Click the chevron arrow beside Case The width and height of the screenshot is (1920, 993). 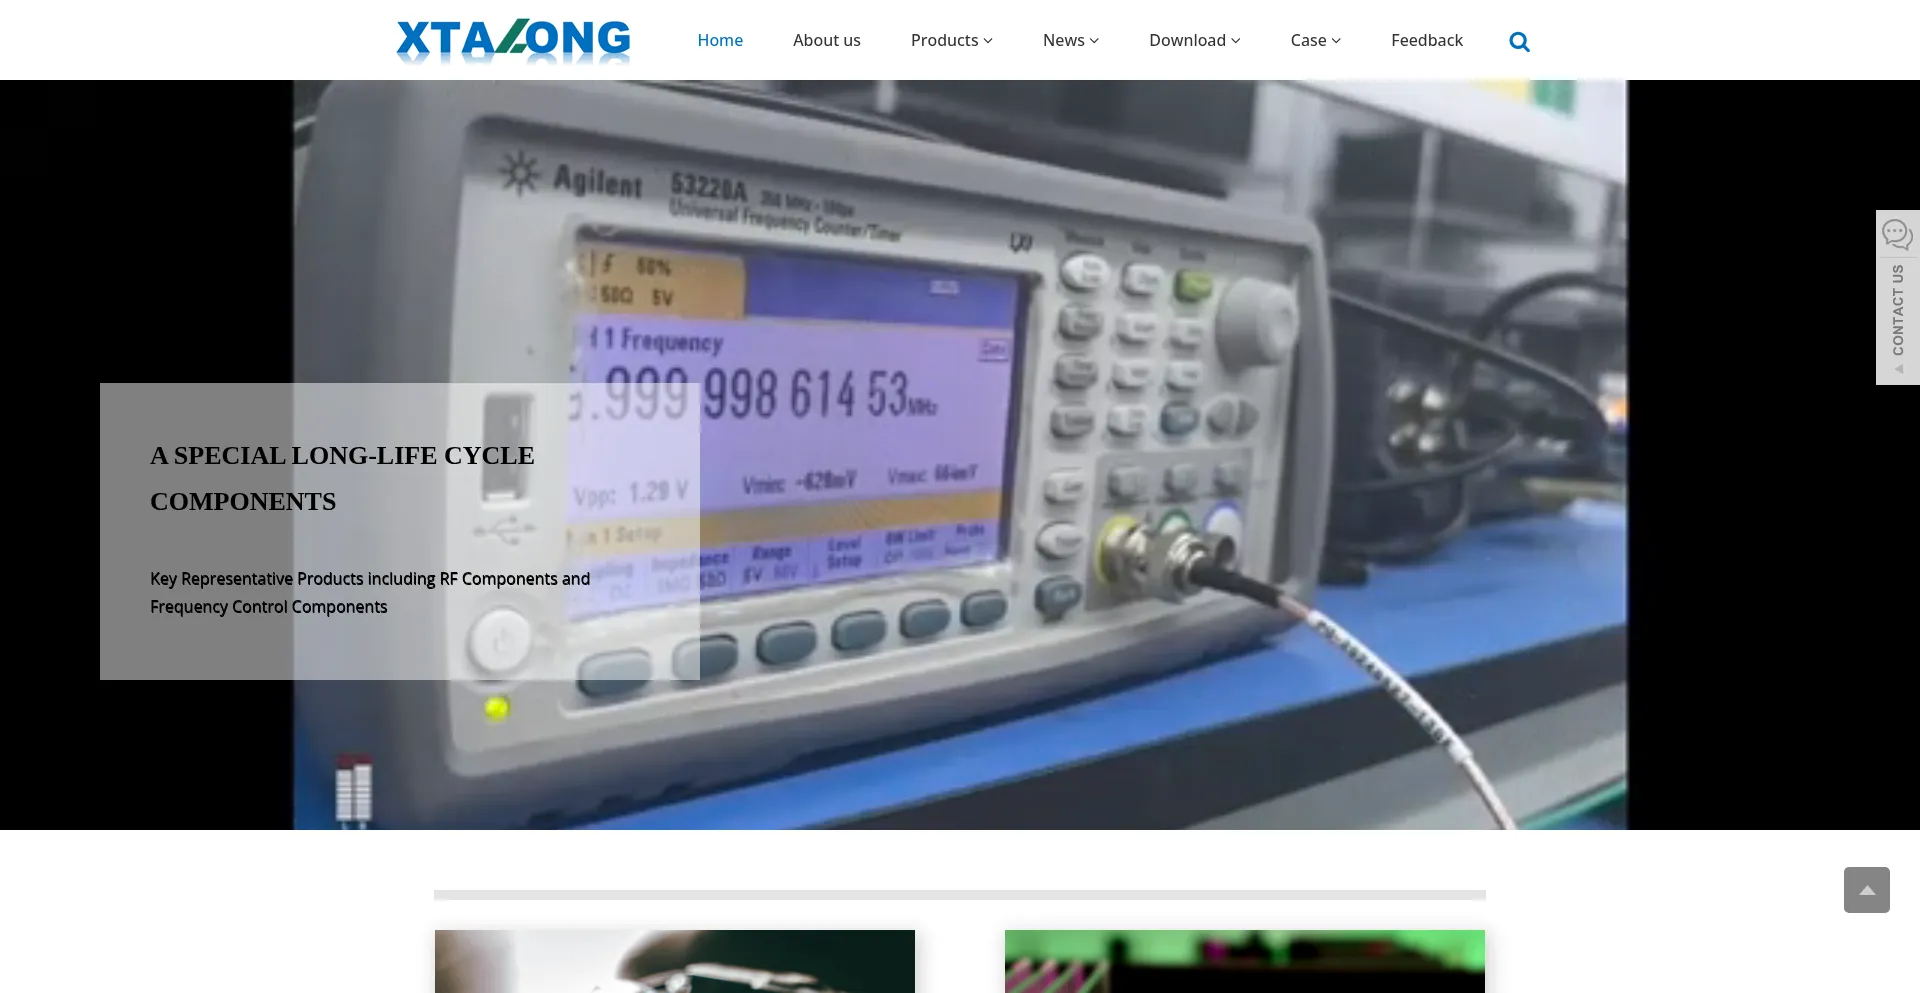click(x=1336, y=41)
